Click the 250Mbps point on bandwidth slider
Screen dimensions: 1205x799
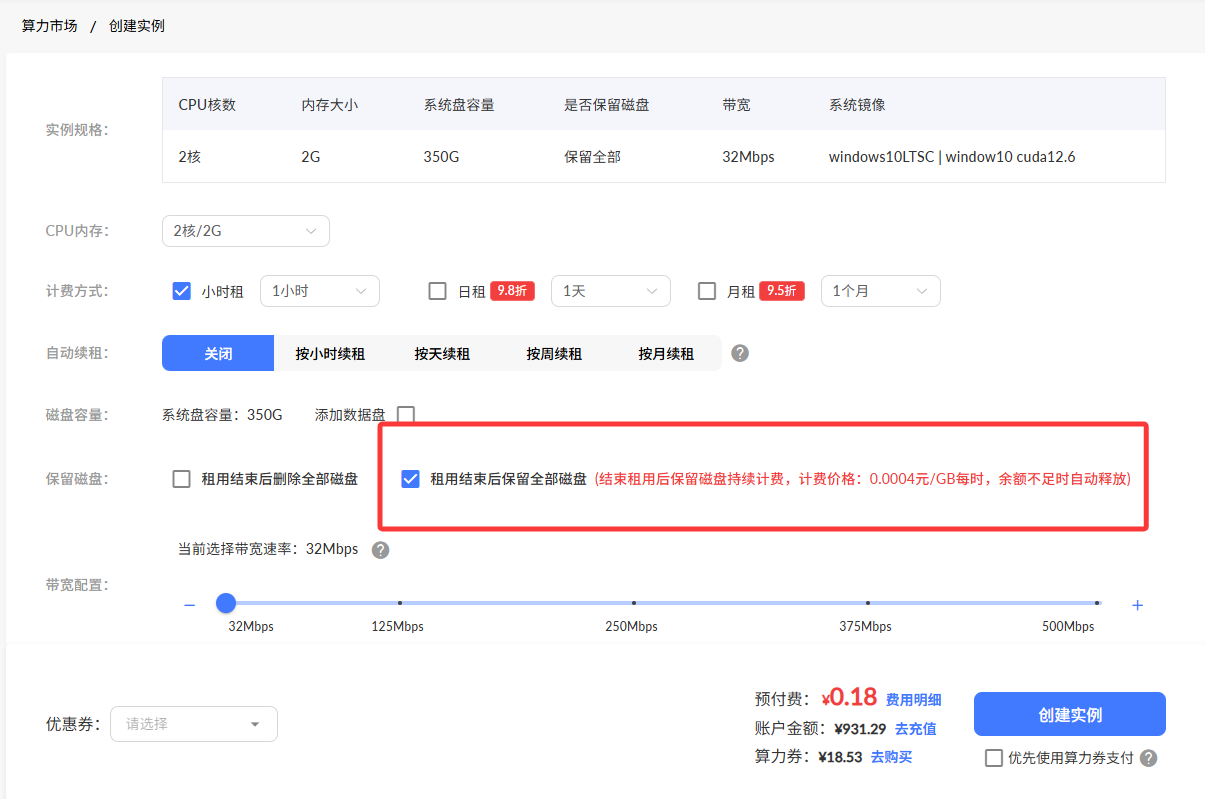pyautogui.click(x=634, y=603)
